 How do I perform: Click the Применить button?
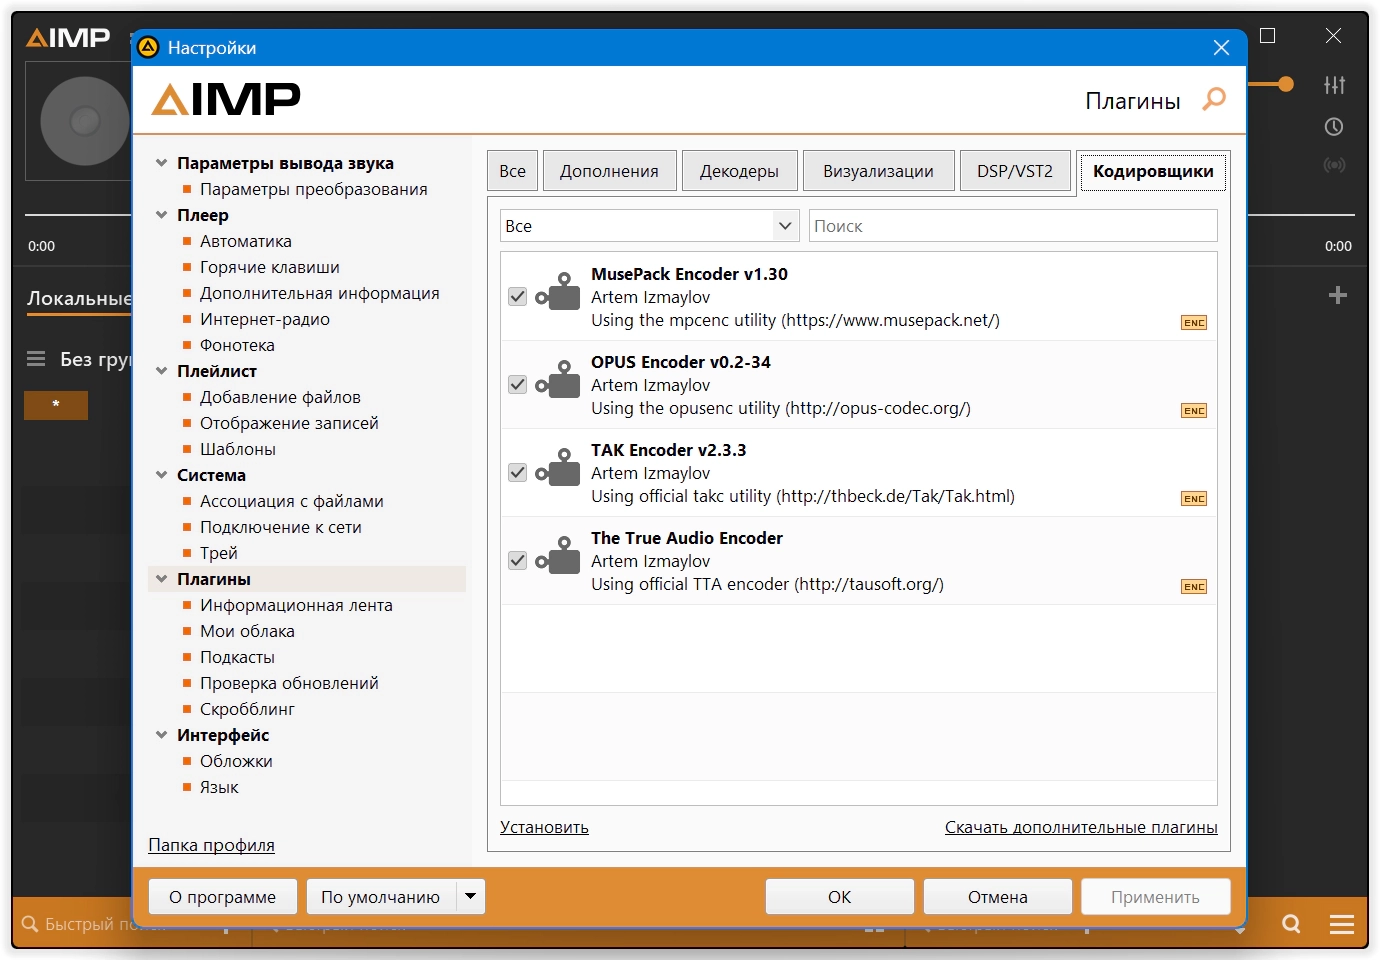(x=1155, y=897)
